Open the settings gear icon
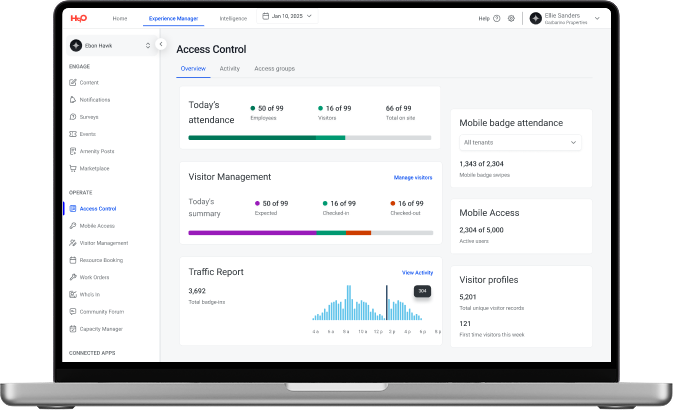Screen dimensions: 673x414 (511, 18)
